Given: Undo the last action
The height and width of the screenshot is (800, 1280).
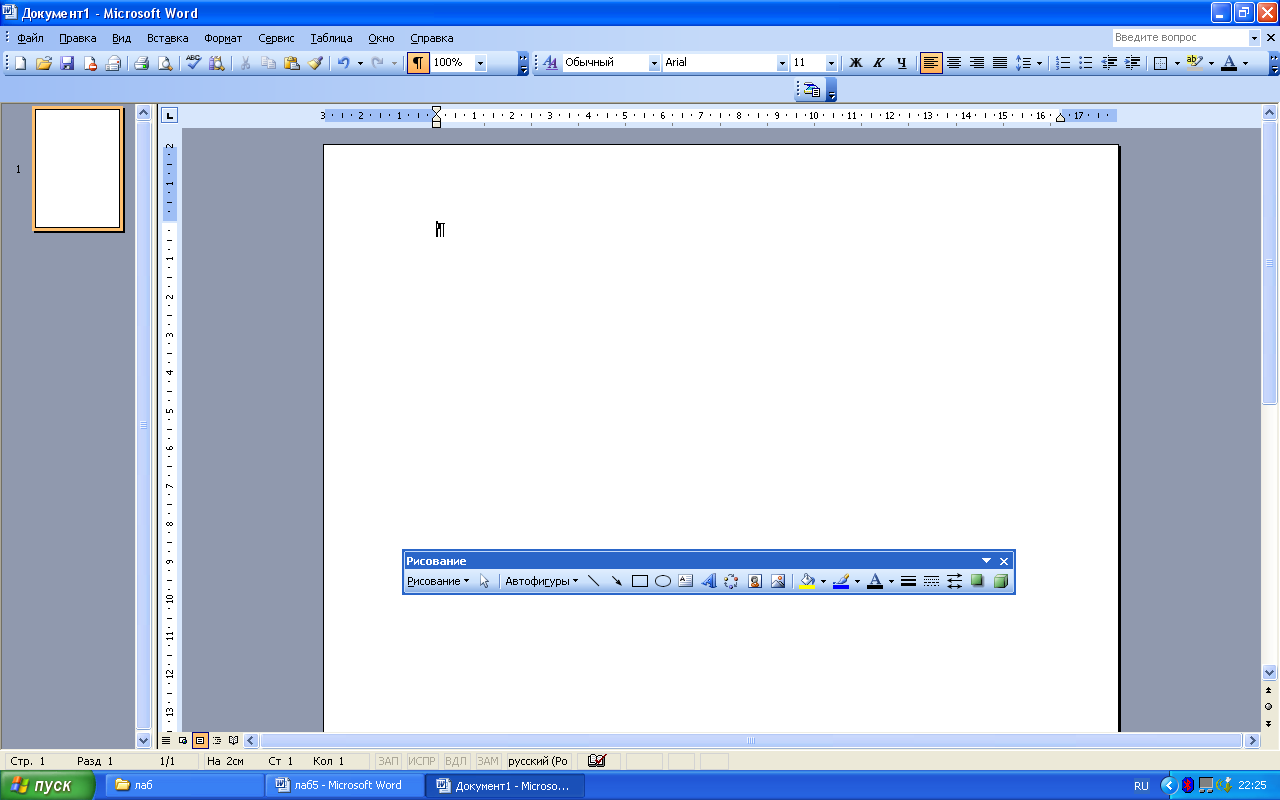Looking at the screenshot, I should pos(343,63).
